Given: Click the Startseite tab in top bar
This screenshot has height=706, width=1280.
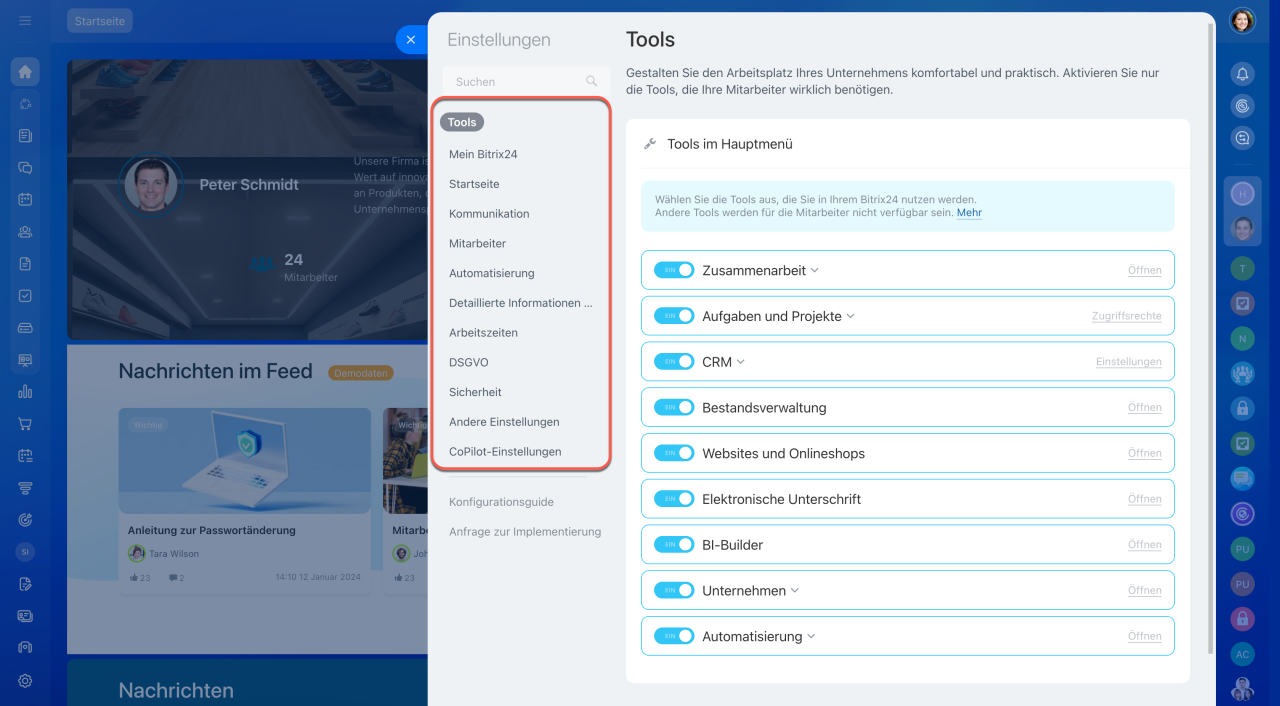Looking at the screenshot, I should point(100,21).
